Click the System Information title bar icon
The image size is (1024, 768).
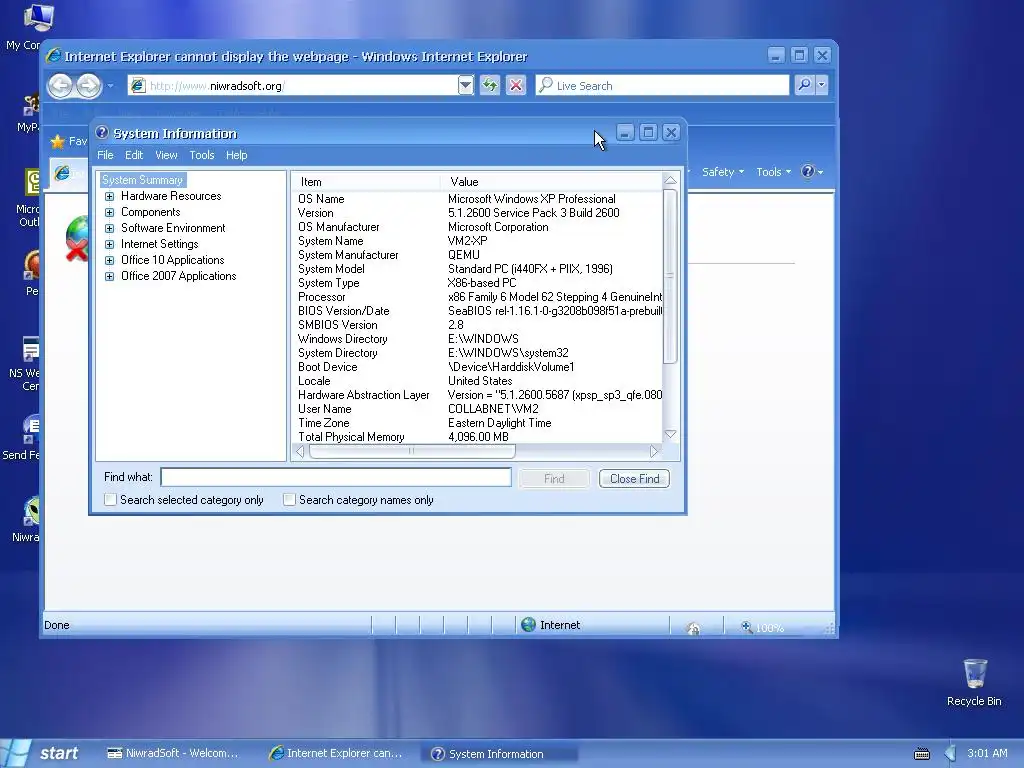(x=102, y=133)
